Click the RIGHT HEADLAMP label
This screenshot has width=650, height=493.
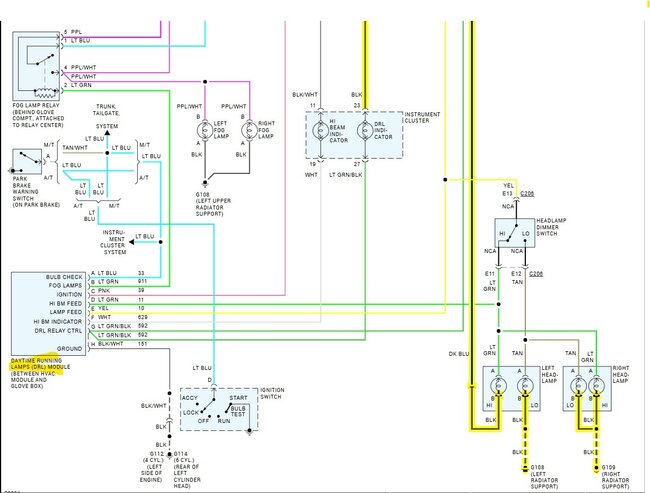(x=621, y=374)
